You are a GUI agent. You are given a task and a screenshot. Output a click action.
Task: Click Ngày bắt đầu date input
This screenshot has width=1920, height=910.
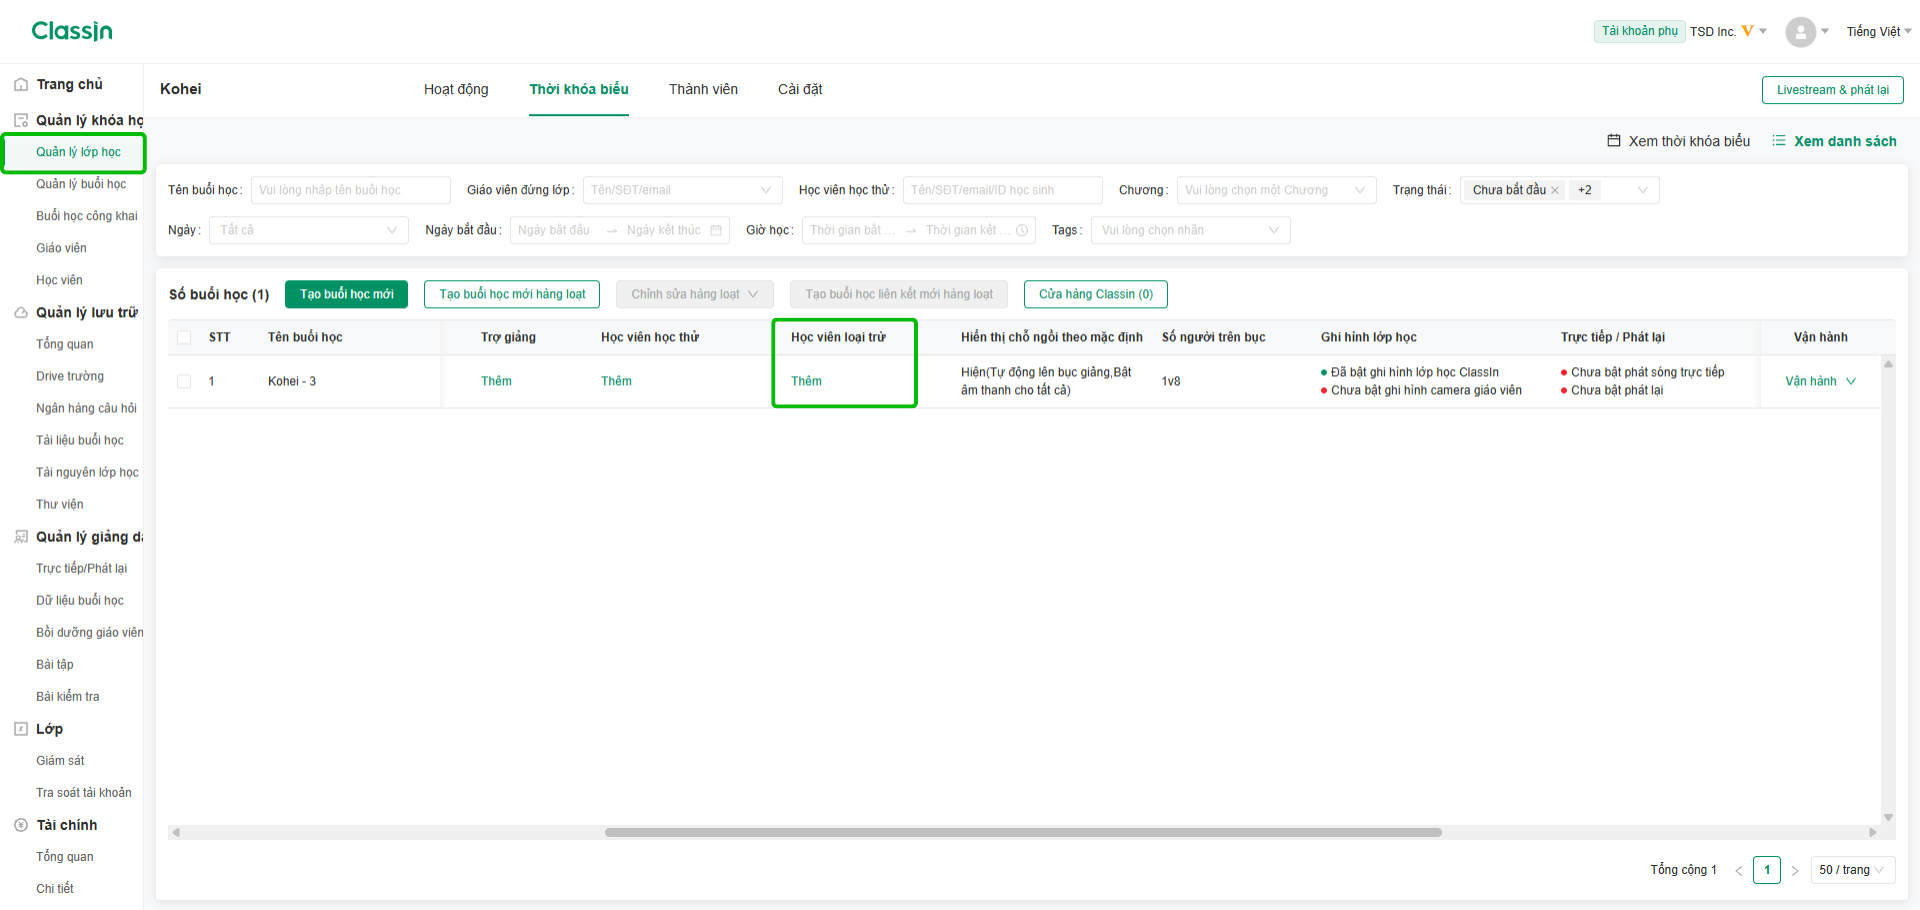[554, 230]
